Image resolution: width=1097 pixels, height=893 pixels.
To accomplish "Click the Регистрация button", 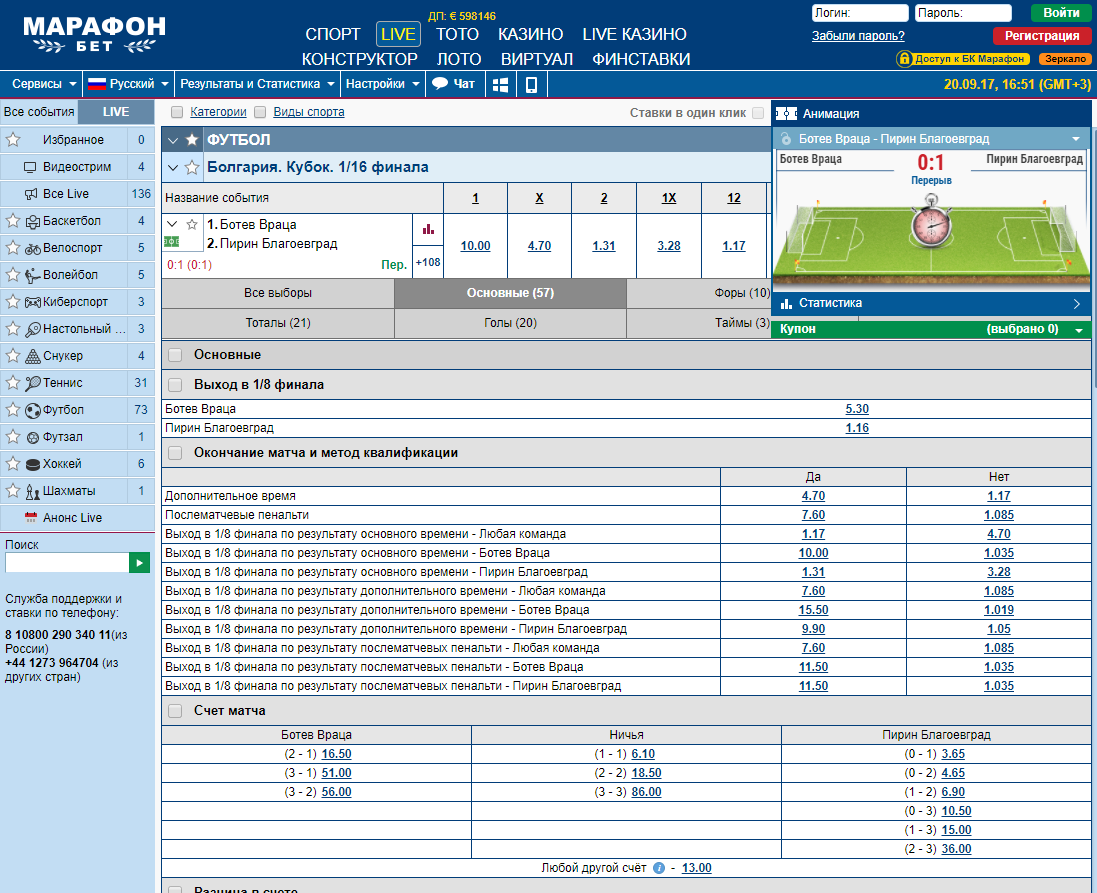I will [x=1042, y=36].
